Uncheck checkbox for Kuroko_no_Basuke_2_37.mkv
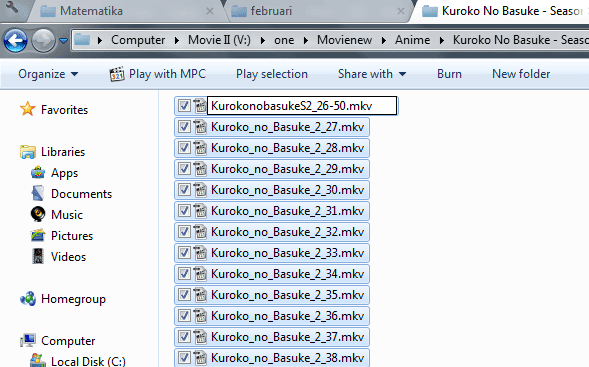 (184, 337)
